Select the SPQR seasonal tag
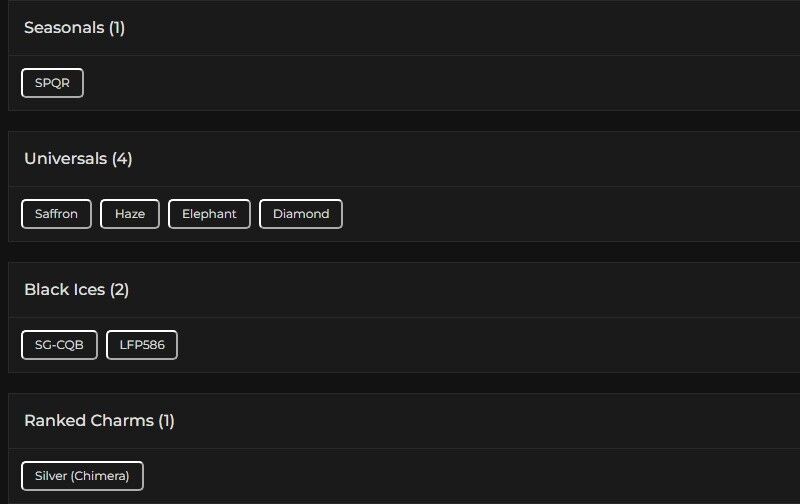 click(52, 83)
